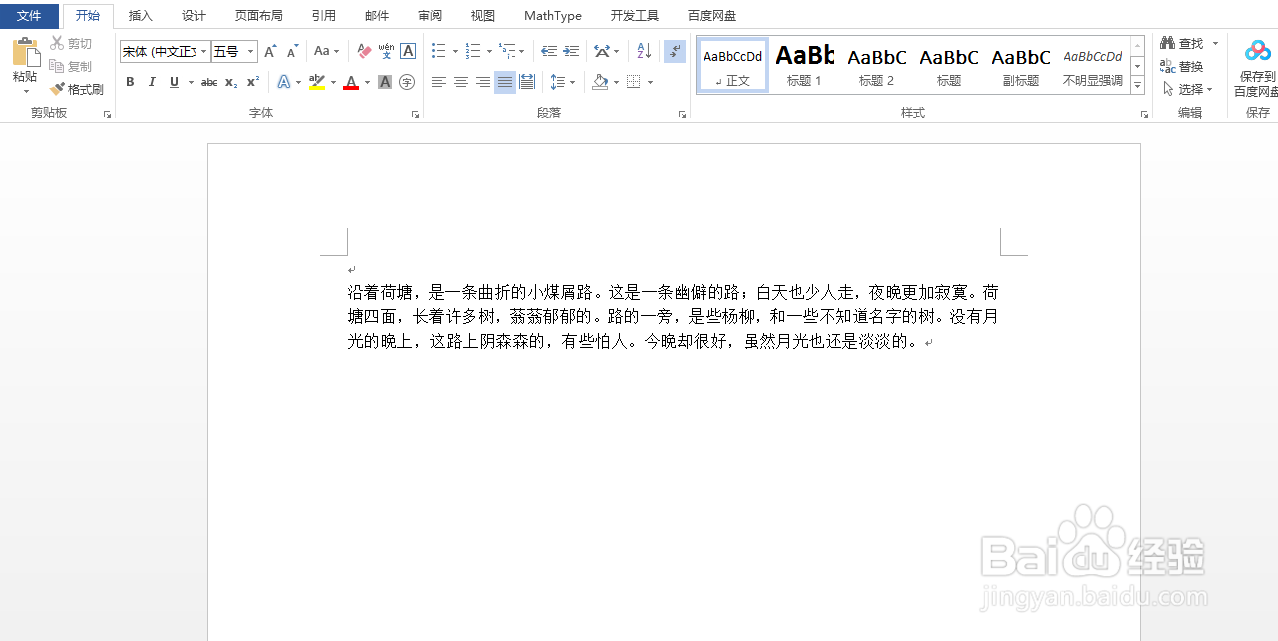The width and height of the screenshot is (1278, 641).
Task: Apply subscript formatting
Action: point(231,82)
